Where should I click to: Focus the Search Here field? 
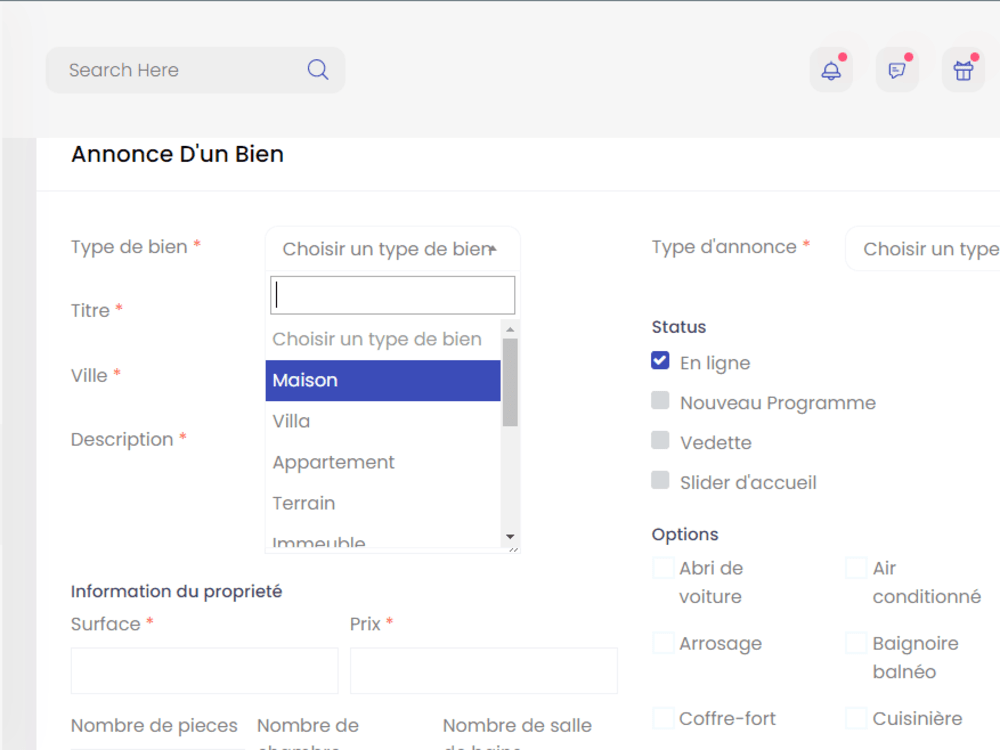coord(195,70)
